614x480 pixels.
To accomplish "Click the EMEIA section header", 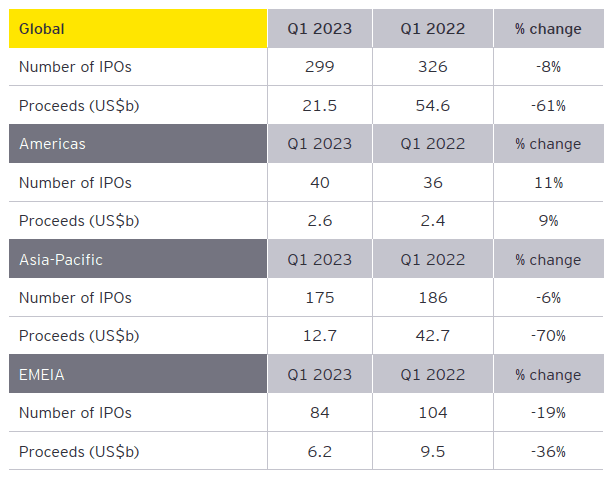I will pyautogui.click(x=138, y=374).
